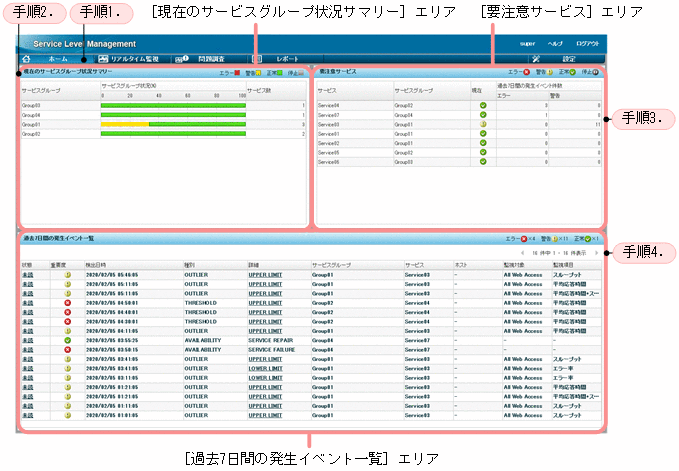The width and height of the screenshot is (679, 471).
Task: Click the warning severity icon on the 05:46:05 event
Action: (x=68, y=275)
